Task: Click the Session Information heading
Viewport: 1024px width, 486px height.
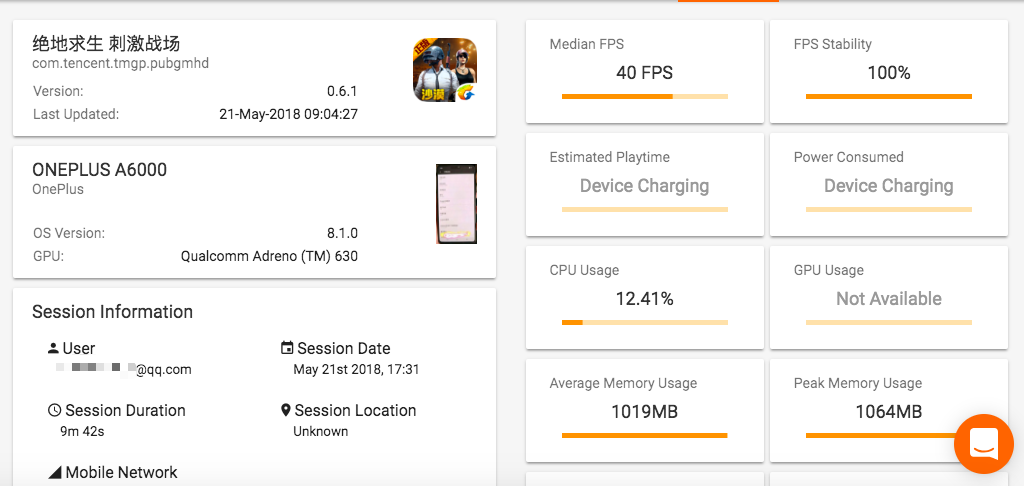Action: pyautogui.click(x=112, y=312)
